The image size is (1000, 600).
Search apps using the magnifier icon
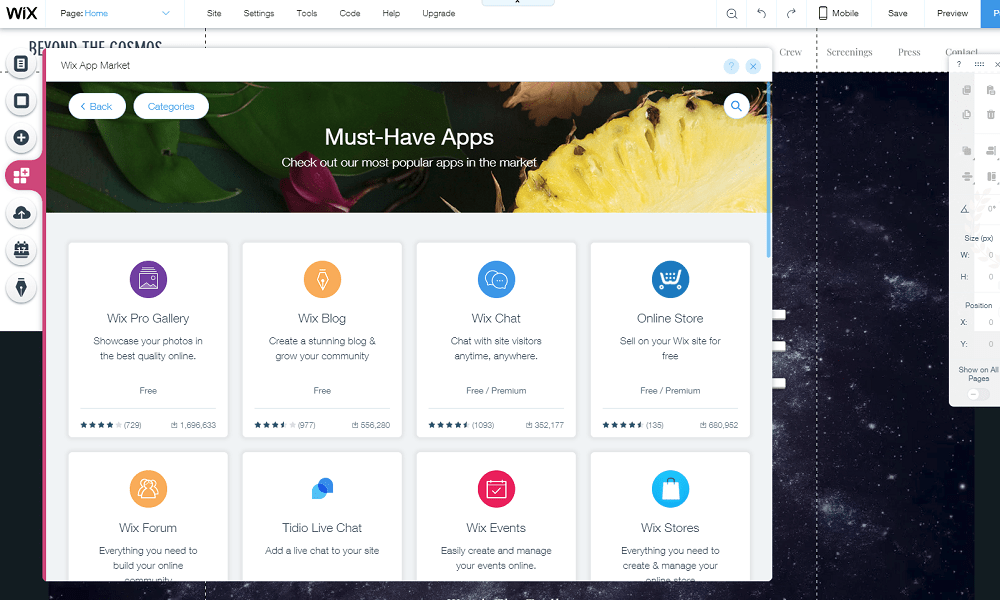tap(736, 106)
